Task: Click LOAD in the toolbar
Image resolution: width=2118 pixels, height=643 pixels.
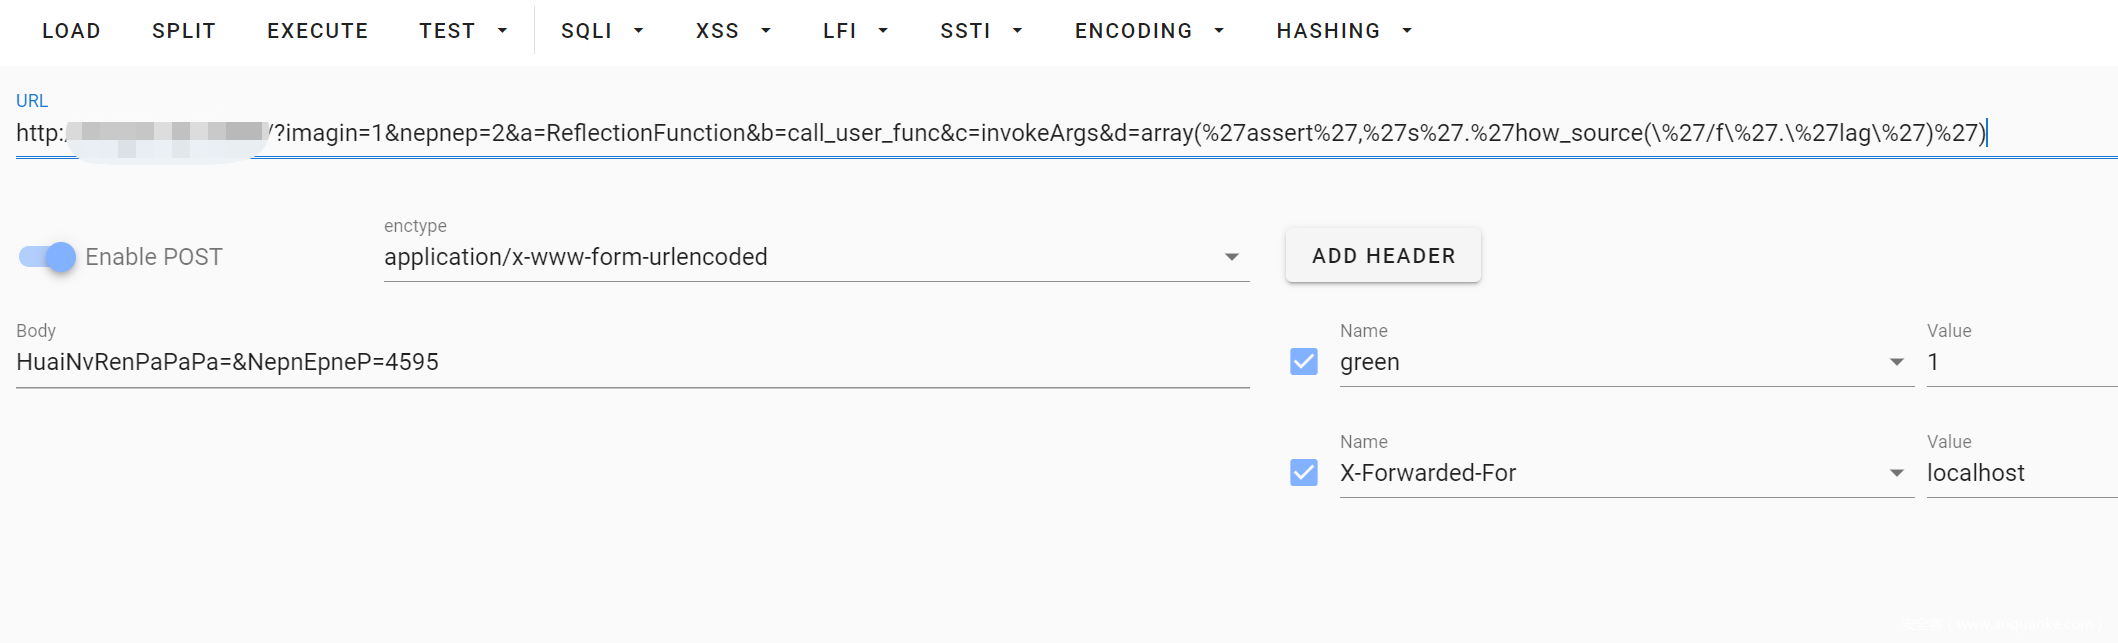Action: tap(71, 31)
